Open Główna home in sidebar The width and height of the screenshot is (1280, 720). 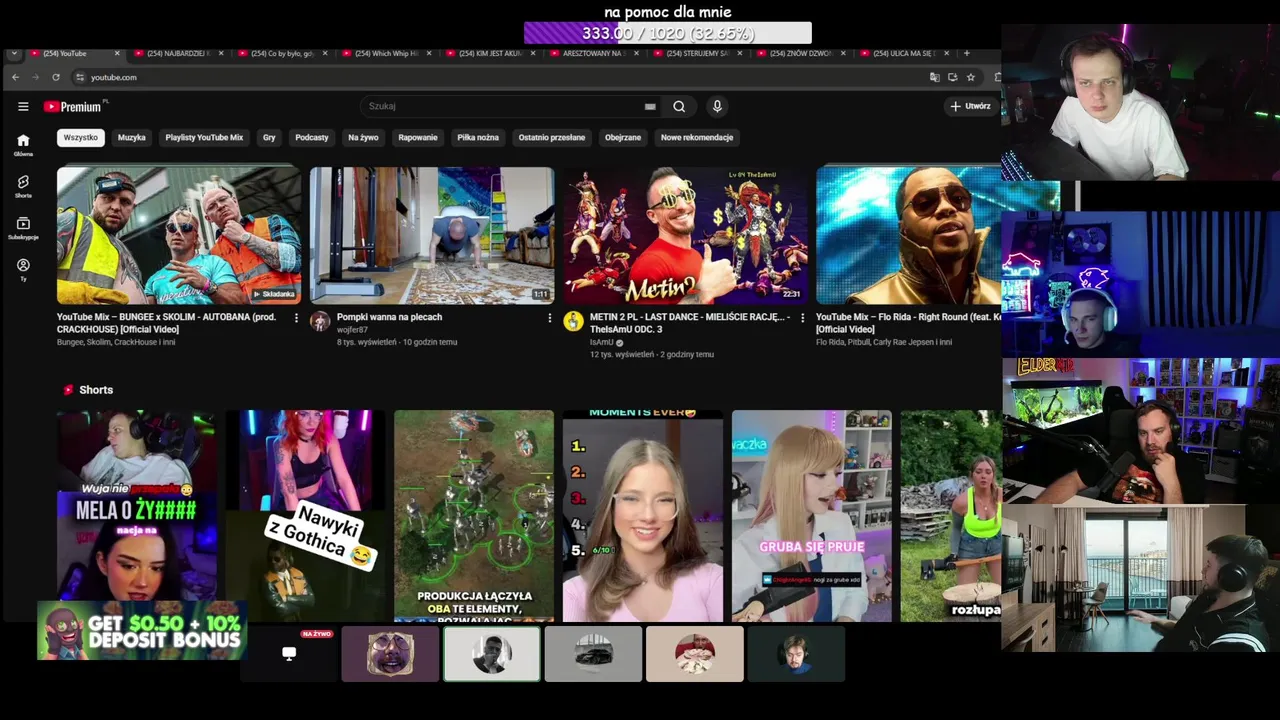click(x=23, y=145)
